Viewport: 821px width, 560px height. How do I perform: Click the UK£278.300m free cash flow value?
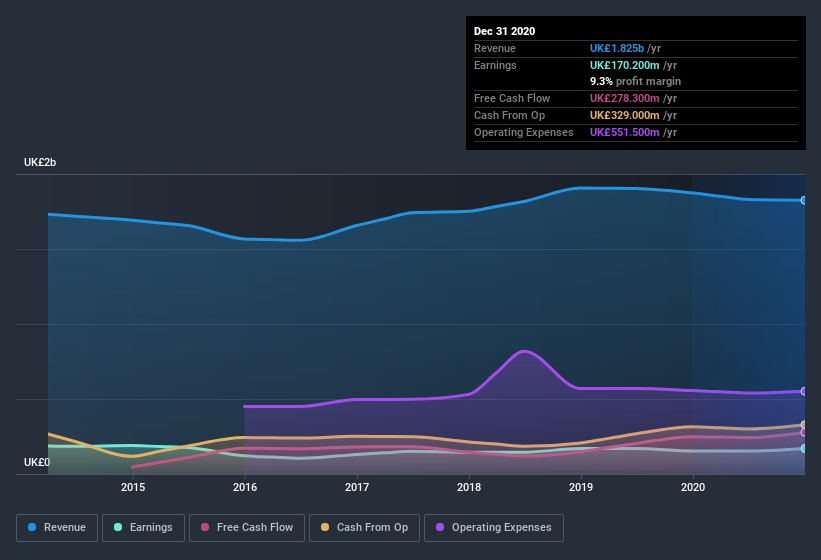pos(625,98)
